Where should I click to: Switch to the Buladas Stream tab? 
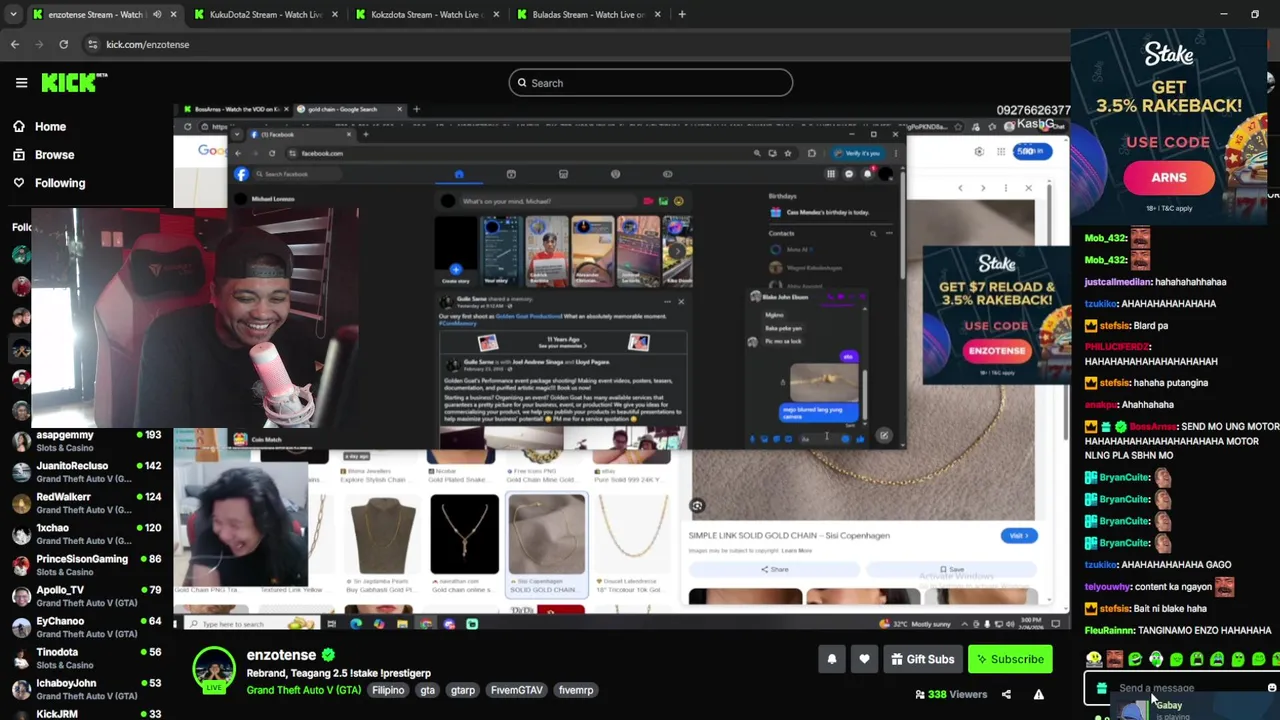589,15
